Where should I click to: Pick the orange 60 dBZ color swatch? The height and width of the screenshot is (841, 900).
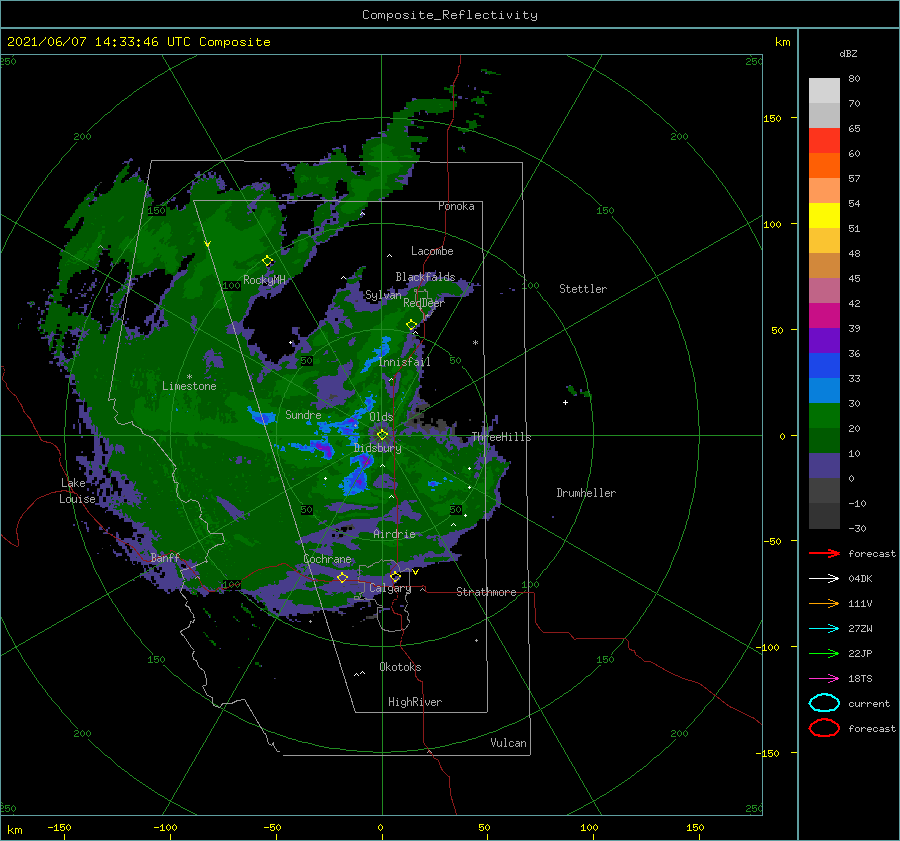(x=824, y=165)
